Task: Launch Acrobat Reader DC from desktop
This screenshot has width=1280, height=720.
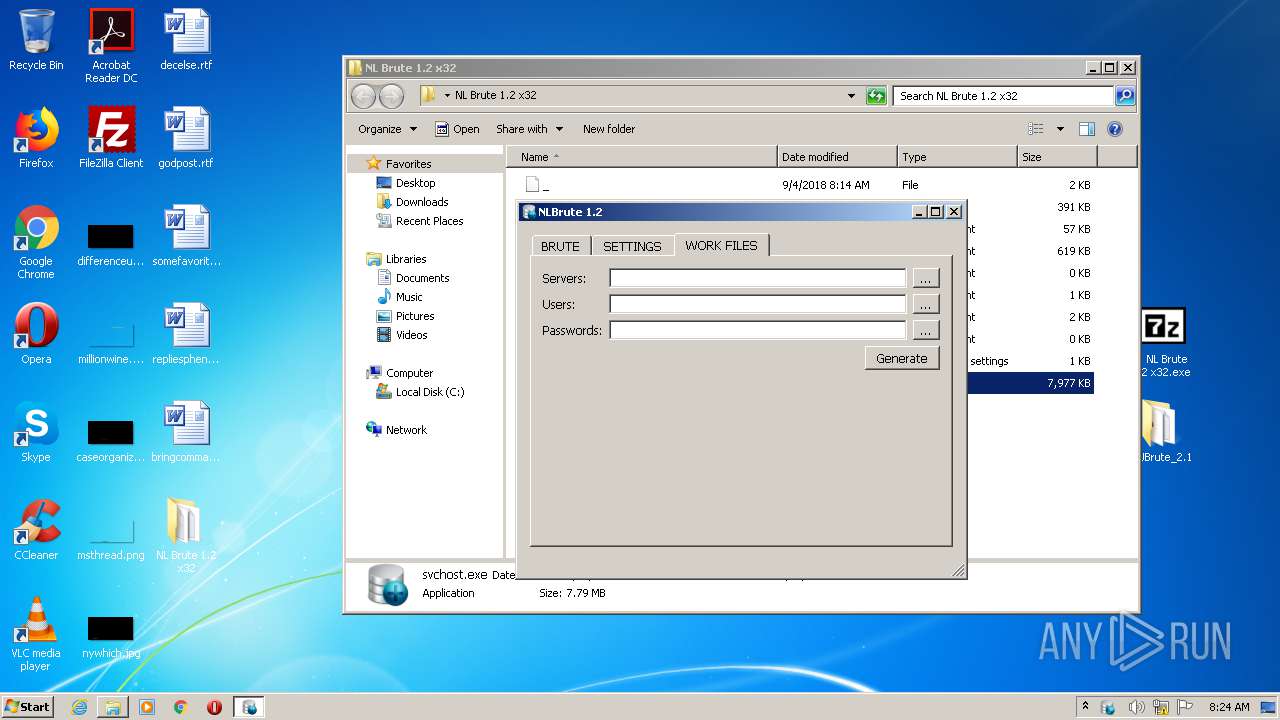Action: tap(111, 46)
